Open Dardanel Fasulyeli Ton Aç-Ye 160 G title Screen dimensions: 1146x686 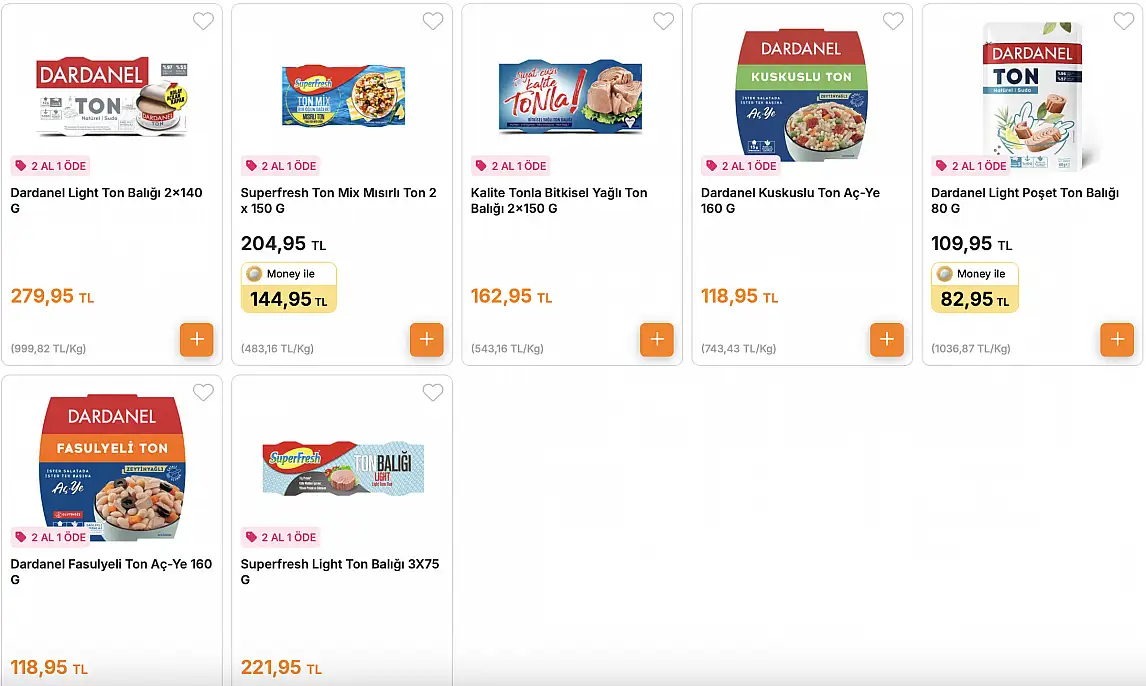111,571
